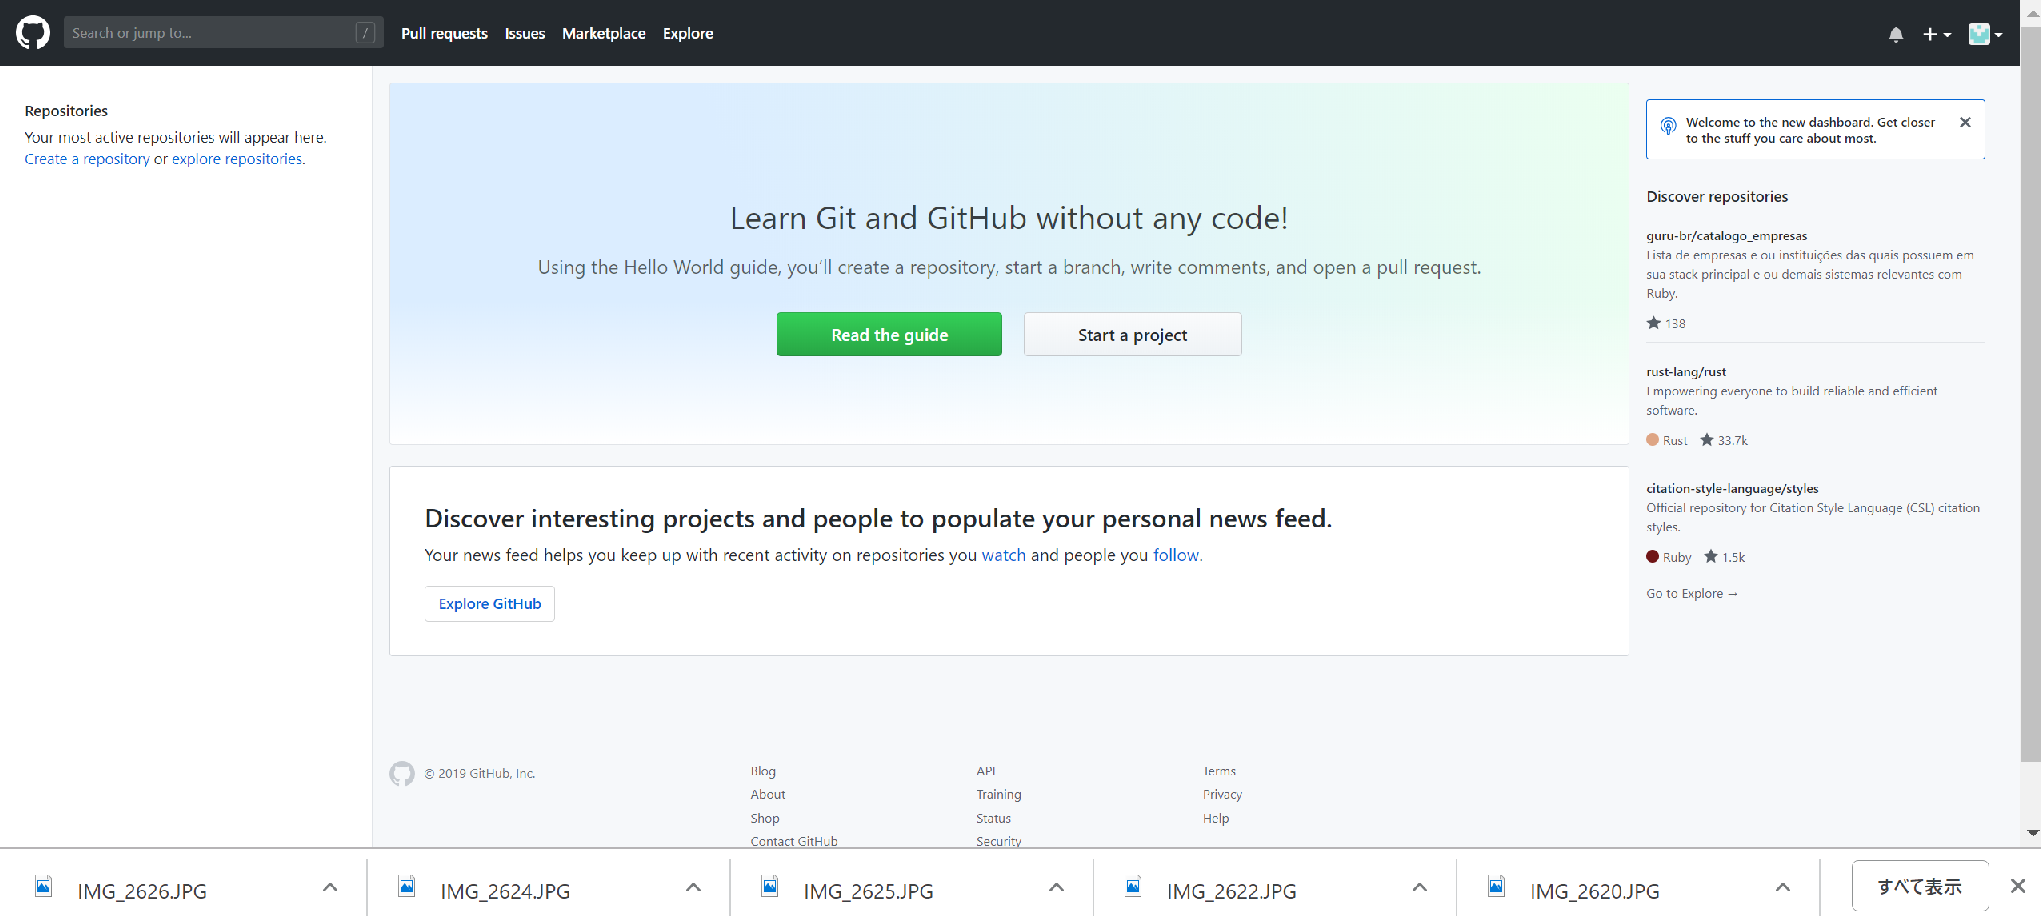Click Go to Explore link

[1692, 594]
